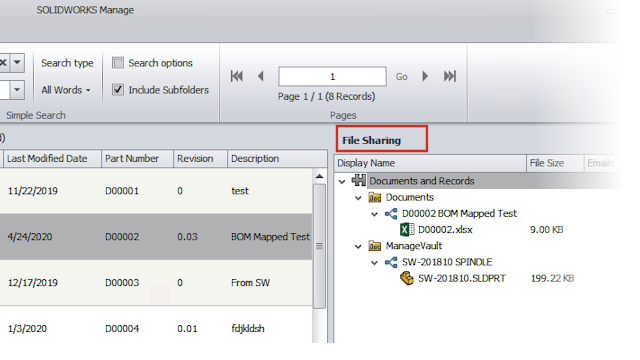Click Documents and Records root icon
Image resolution: width=640 pixels, height=360 pixels.
(x=358, y=180)
